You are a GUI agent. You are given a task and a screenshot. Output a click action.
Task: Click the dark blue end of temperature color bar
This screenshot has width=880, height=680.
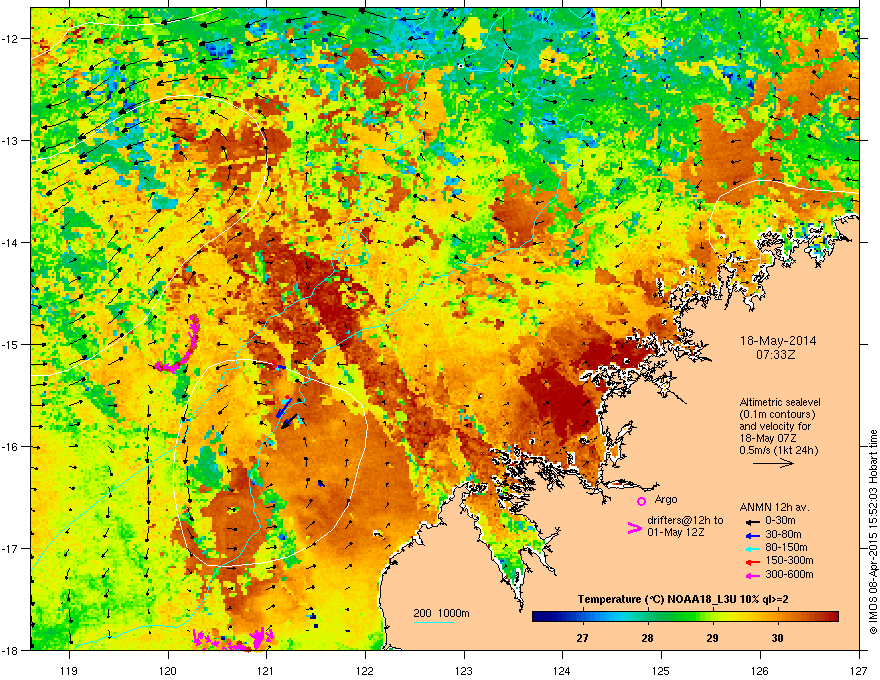536,617
